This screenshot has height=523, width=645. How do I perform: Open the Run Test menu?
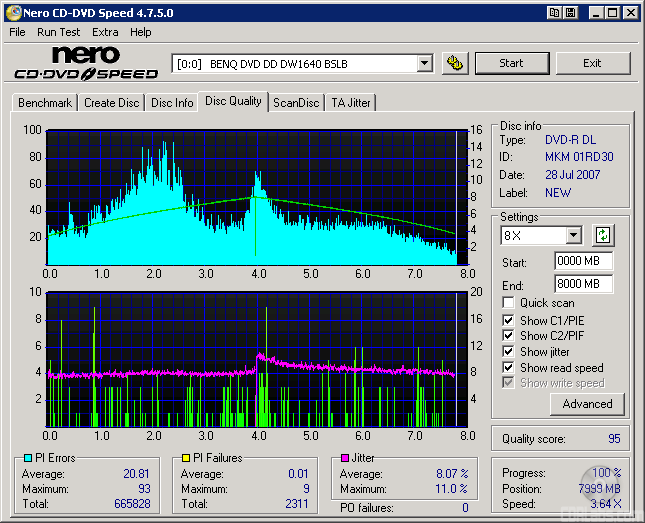[x=59, y=32]
